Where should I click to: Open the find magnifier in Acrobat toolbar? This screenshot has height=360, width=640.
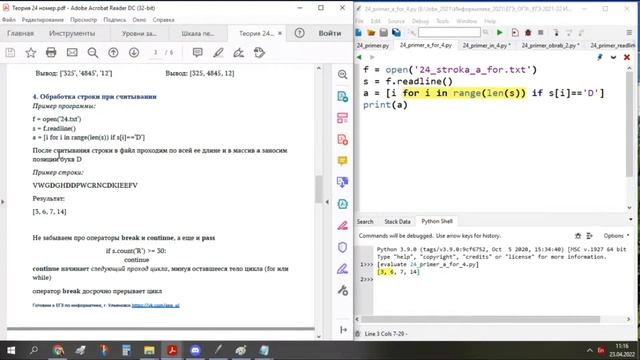[x=93, y=52]
